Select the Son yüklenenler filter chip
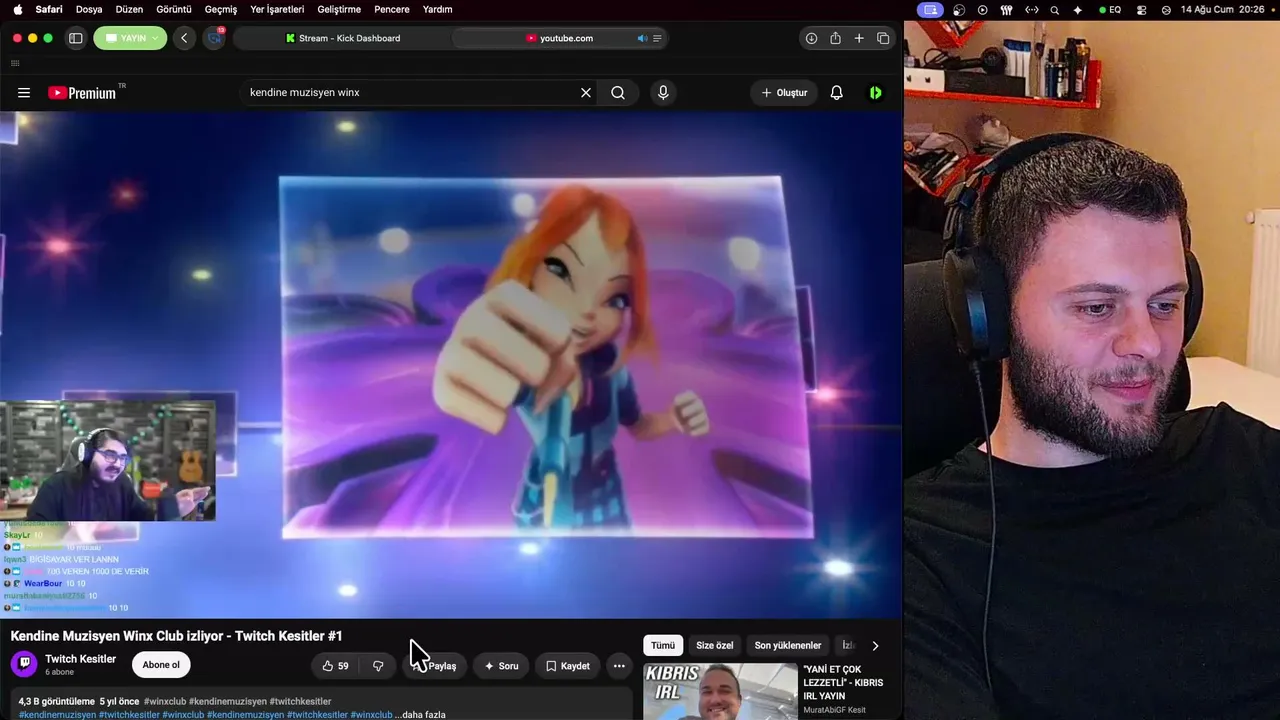This screenshot has height=720, width=1280. point(788,646)
